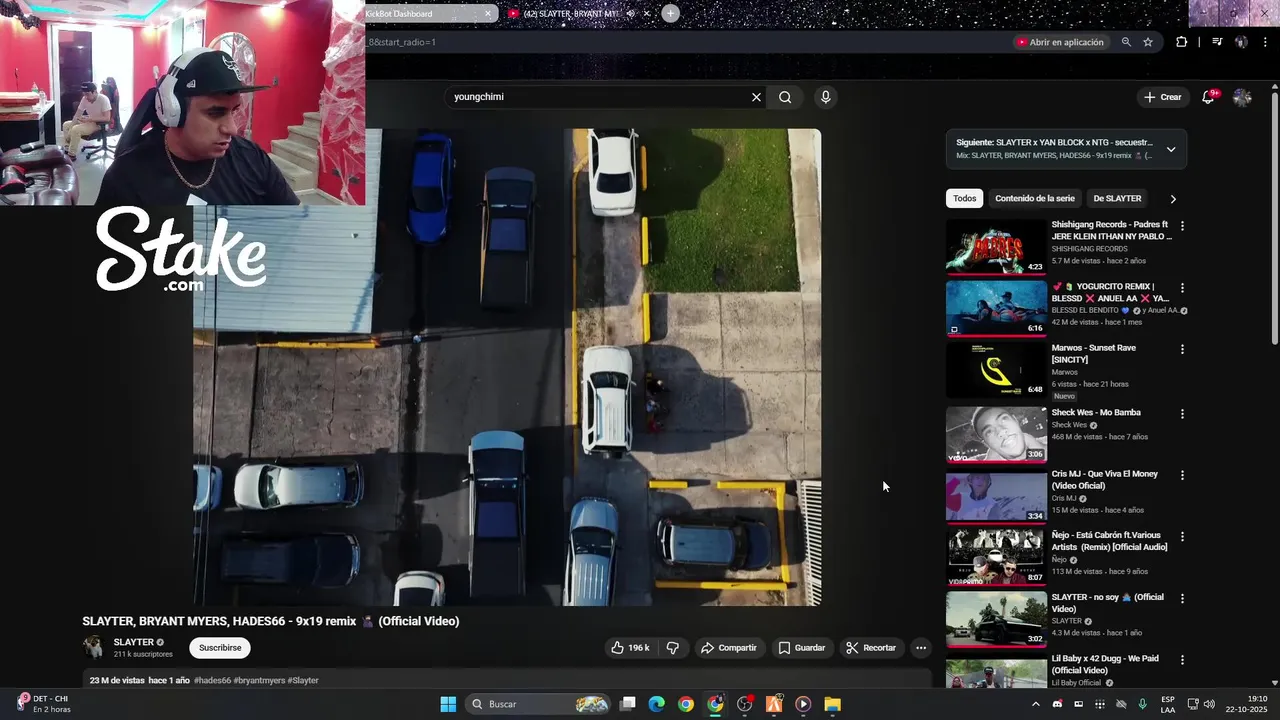Open options for Marwos Sunset Rave video

[1182, 349]
